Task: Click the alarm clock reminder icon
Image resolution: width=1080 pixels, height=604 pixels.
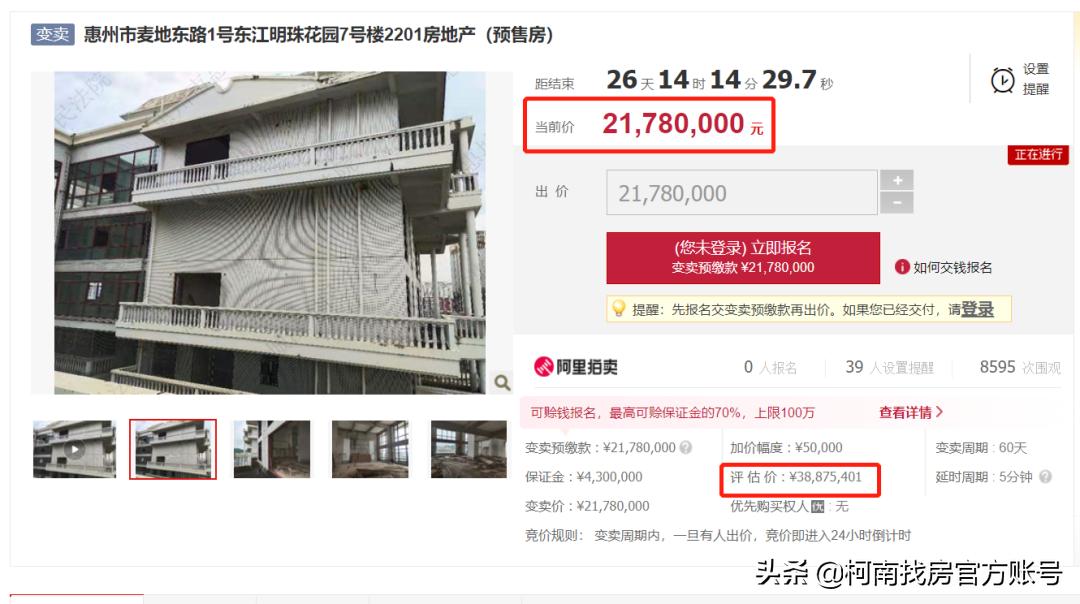Action: coord(1002,80)
